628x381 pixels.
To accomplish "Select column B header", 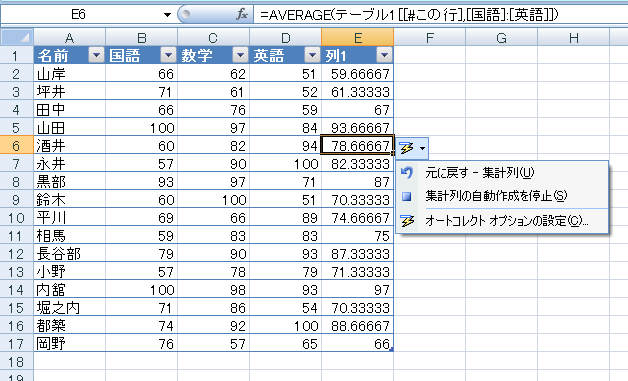I will coord(142,38).
